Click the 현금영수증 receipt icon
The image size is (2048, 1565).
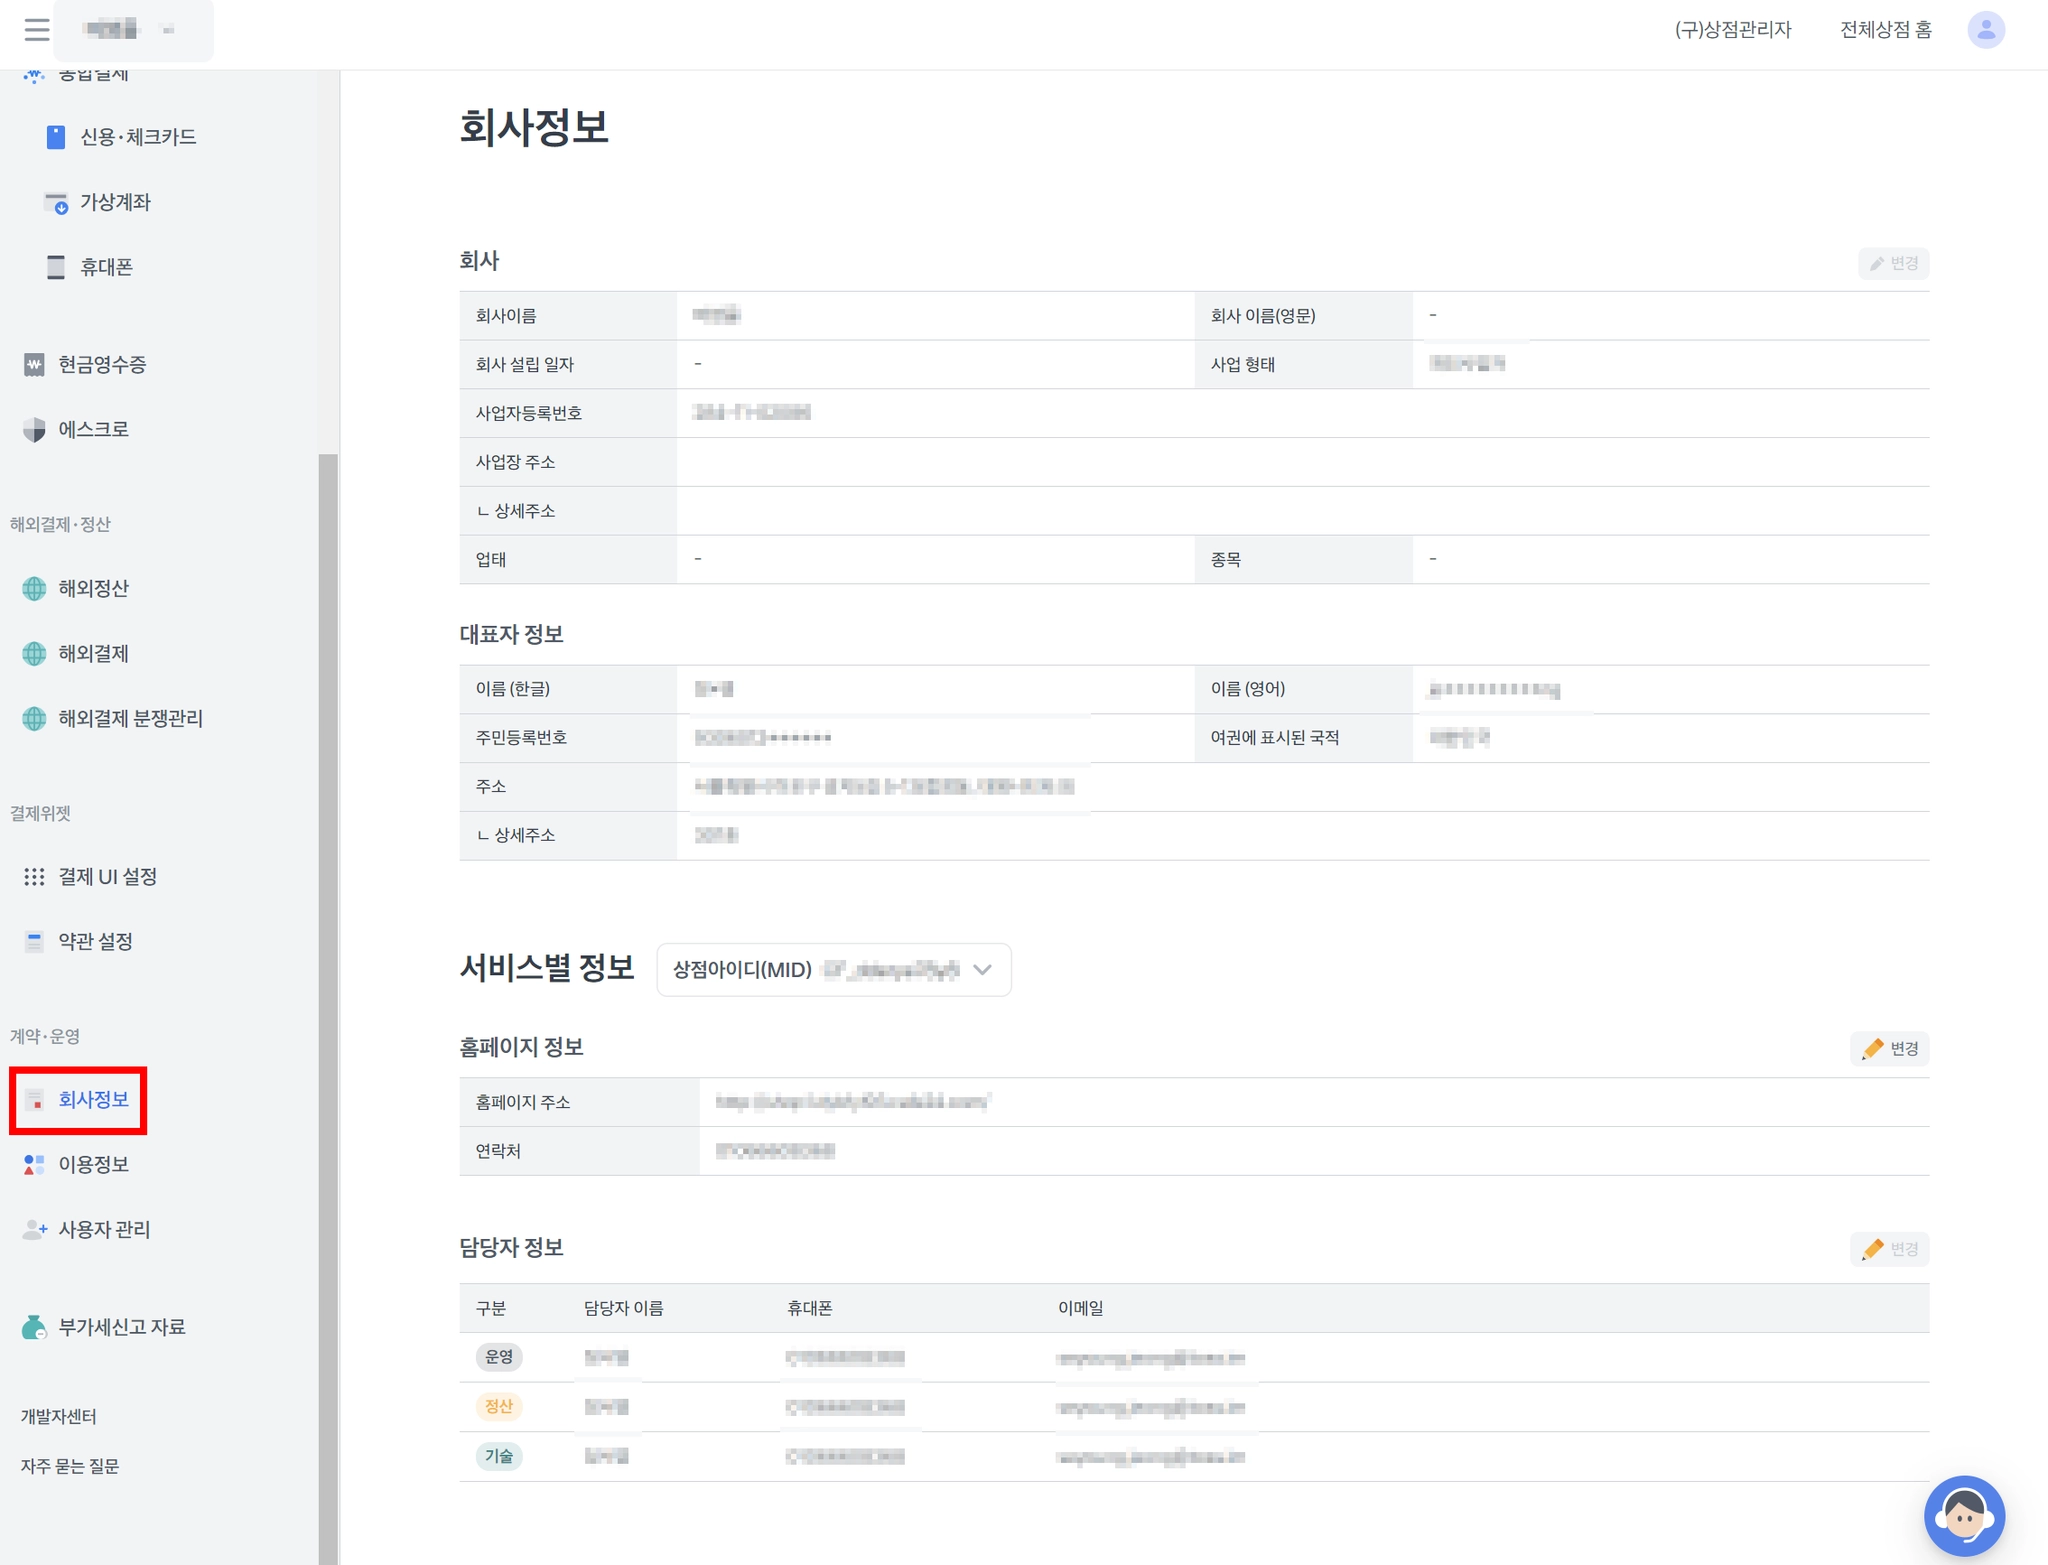pyautogui.click(x=34, y=364)
